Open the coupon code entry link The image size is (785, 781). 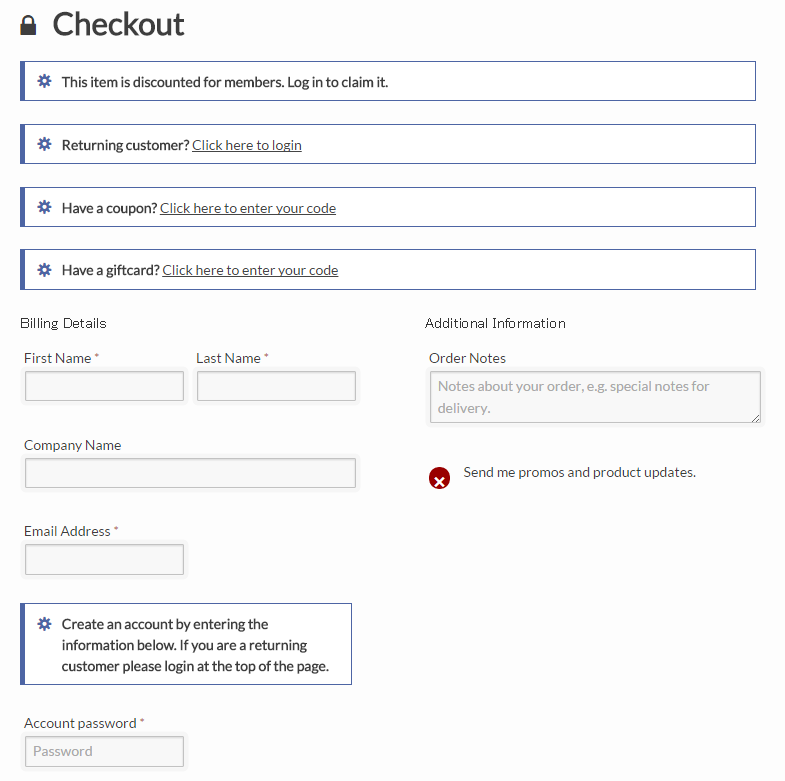click(x=247, y=208)
